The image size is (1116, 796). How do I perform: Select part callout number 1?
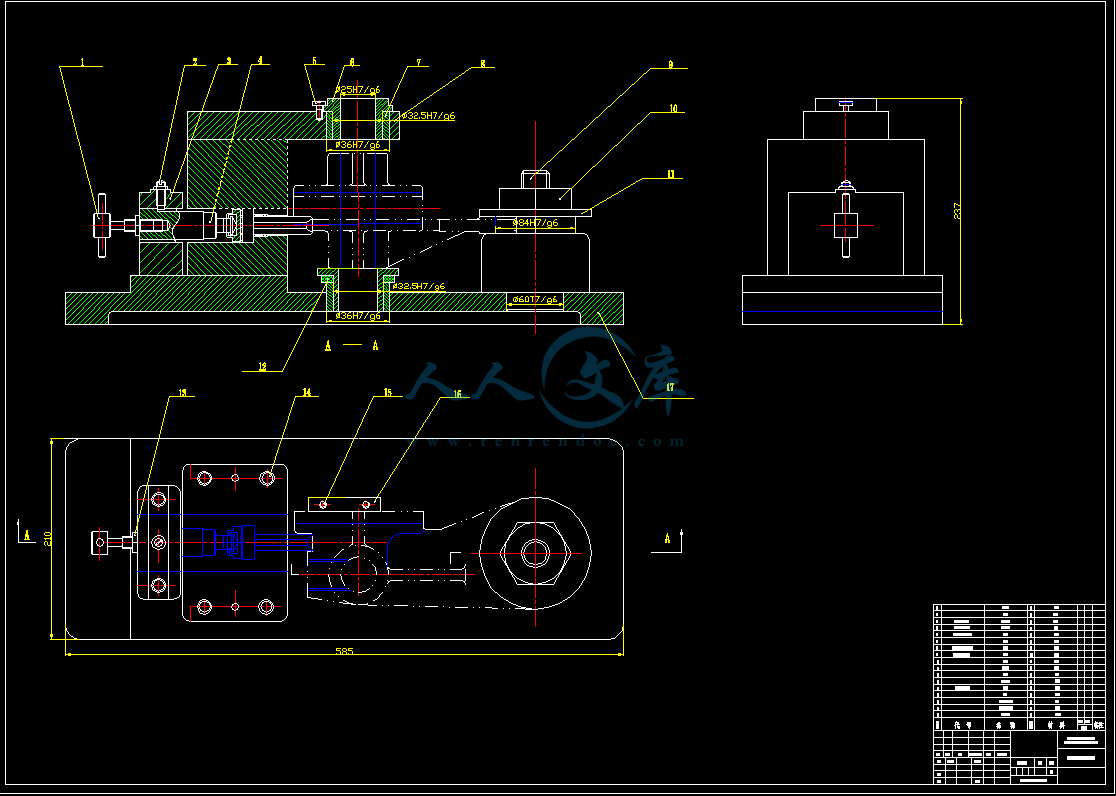tap(82, 63)
